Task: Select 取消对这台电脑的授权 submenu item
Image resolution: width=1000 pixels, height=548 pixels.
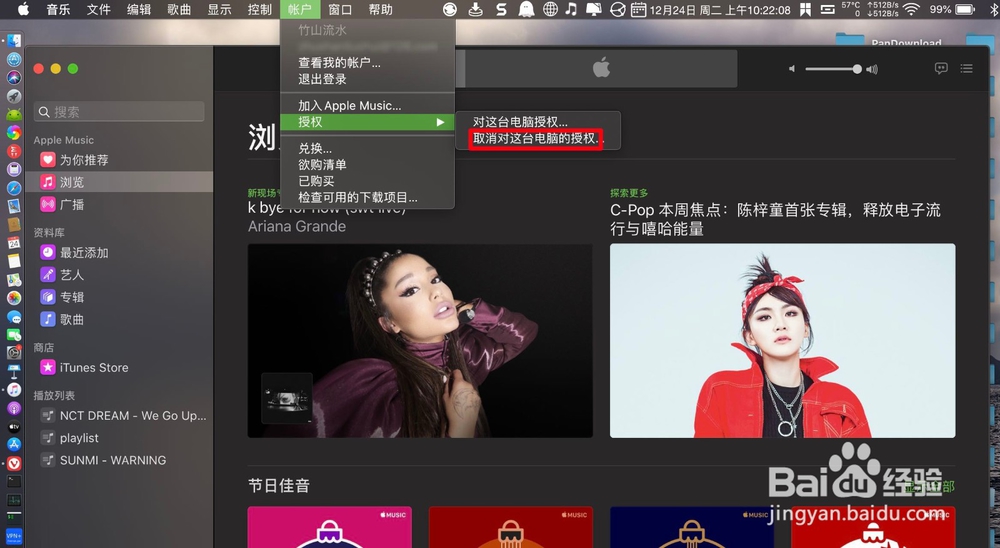Action: (x=538, y=138)
